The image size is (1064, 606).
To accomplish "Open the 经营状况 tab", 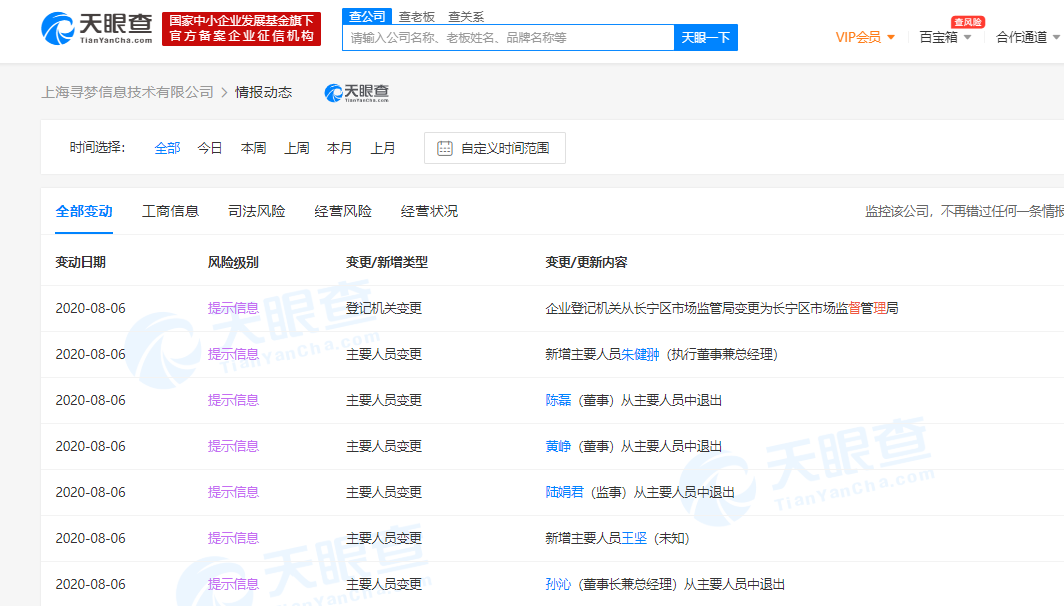I will (x=429, y=211).
